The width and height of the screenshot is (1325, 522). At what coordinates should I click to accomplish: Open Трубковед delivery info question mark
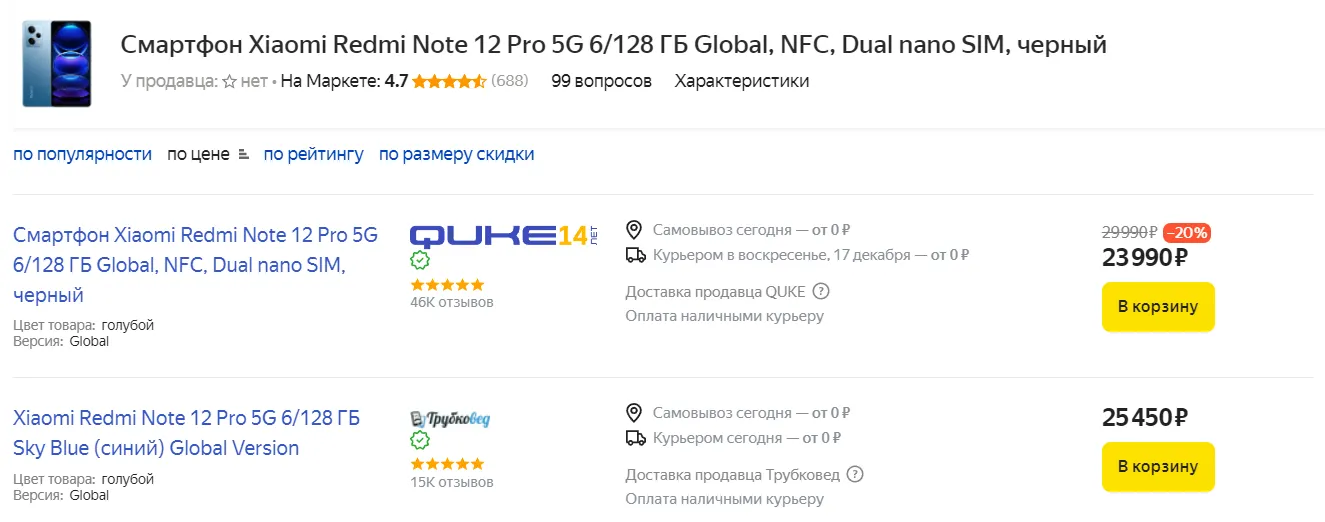(x=854, y=474)
